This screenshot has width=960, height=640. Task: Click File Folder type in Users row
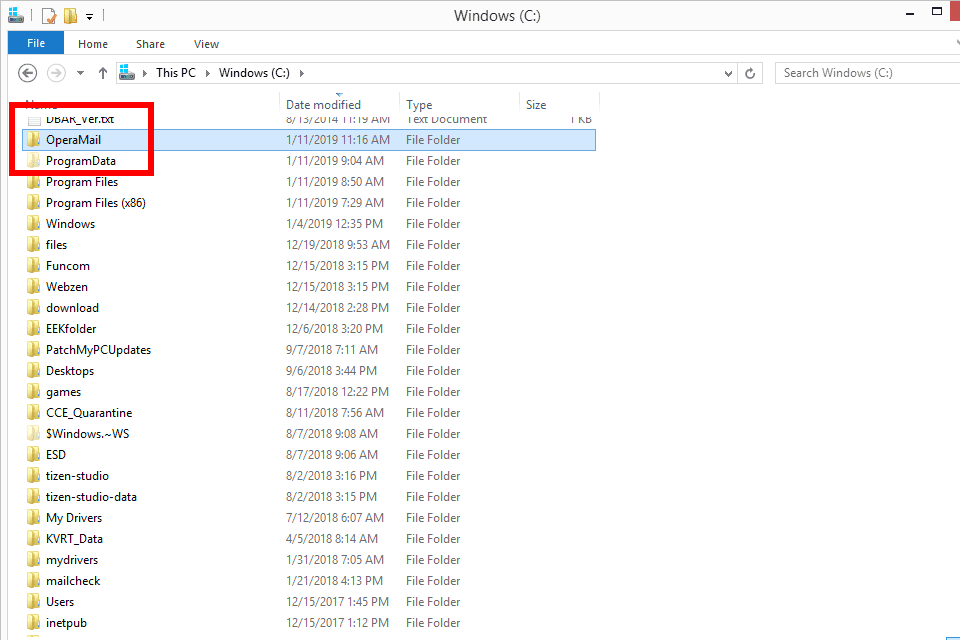pos(433,602)
